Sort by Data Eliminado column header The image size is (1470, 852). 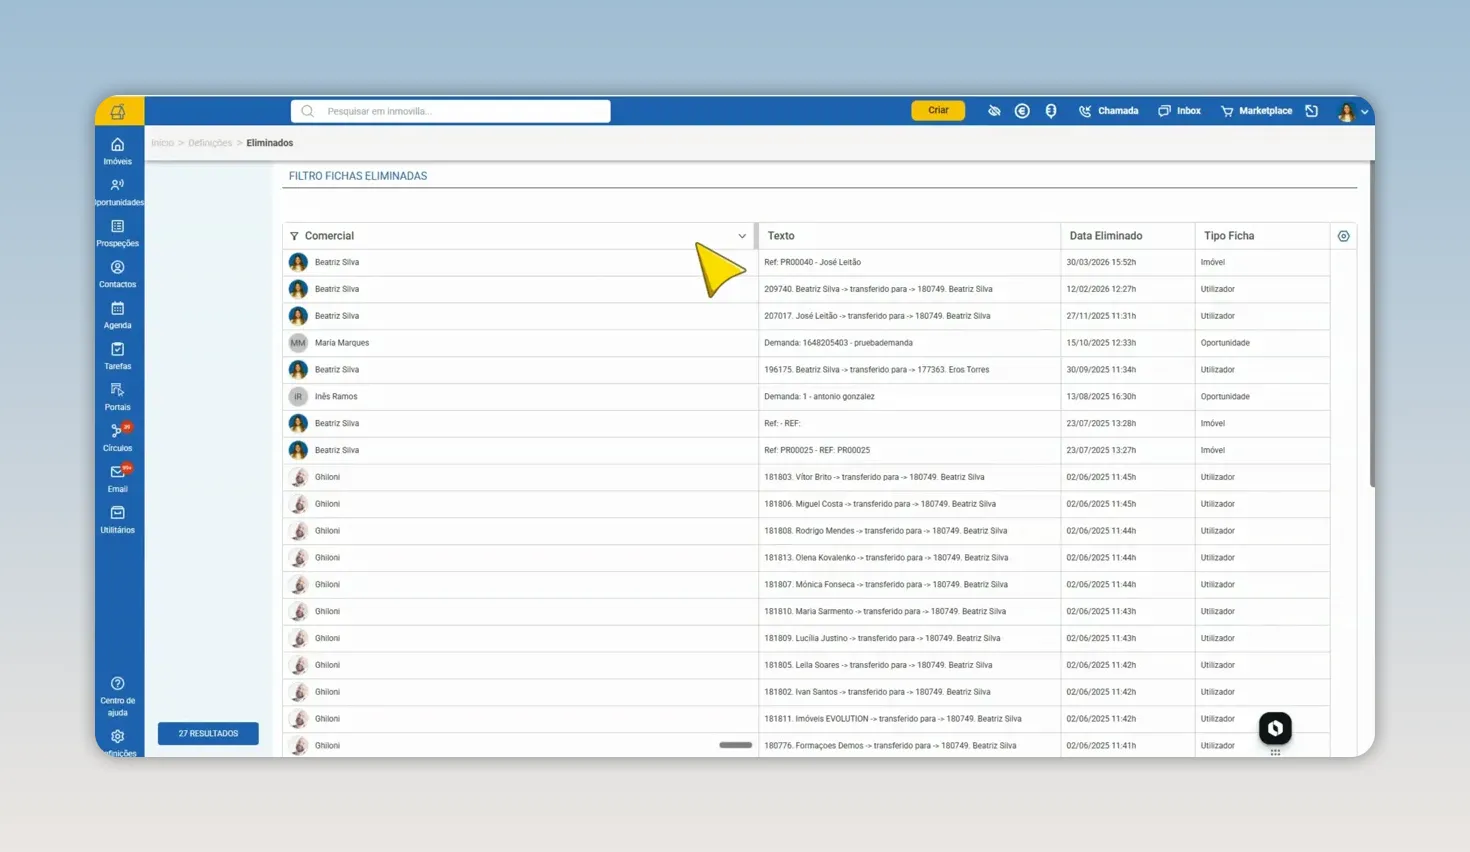[1105, 236]
